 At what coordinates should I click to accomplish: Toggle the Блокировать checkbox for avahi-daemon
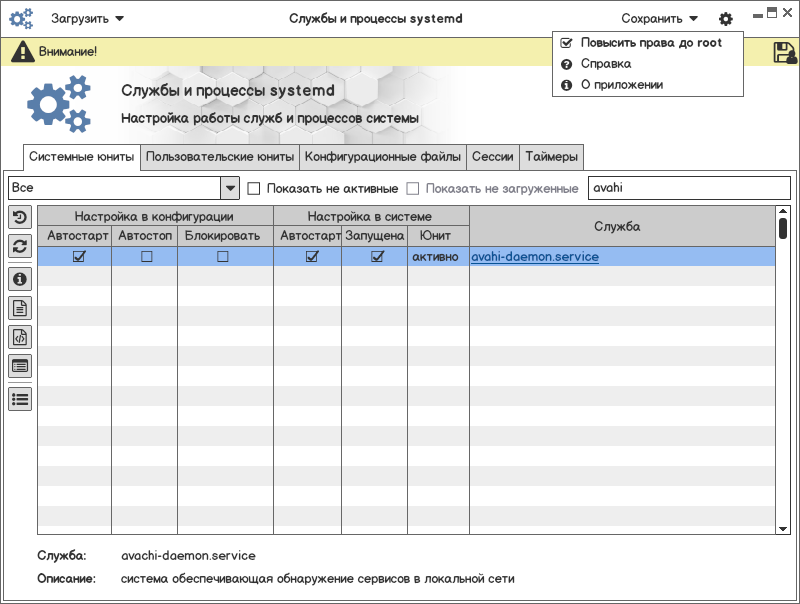[x=223, y=257]
